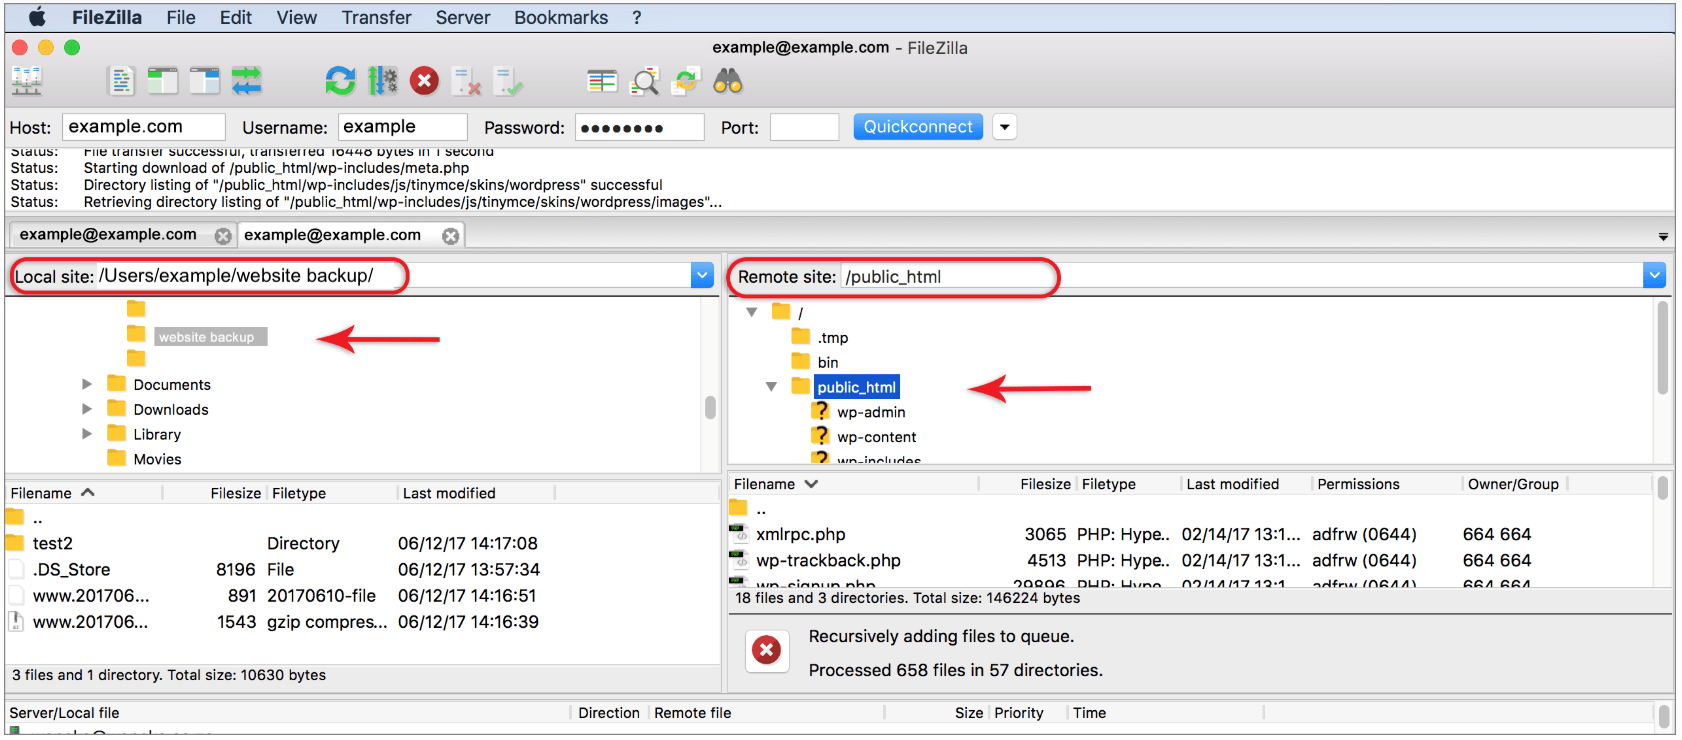1682x740 pixels.
Task: Click the wp-content question mark icon
Action: 820,436
